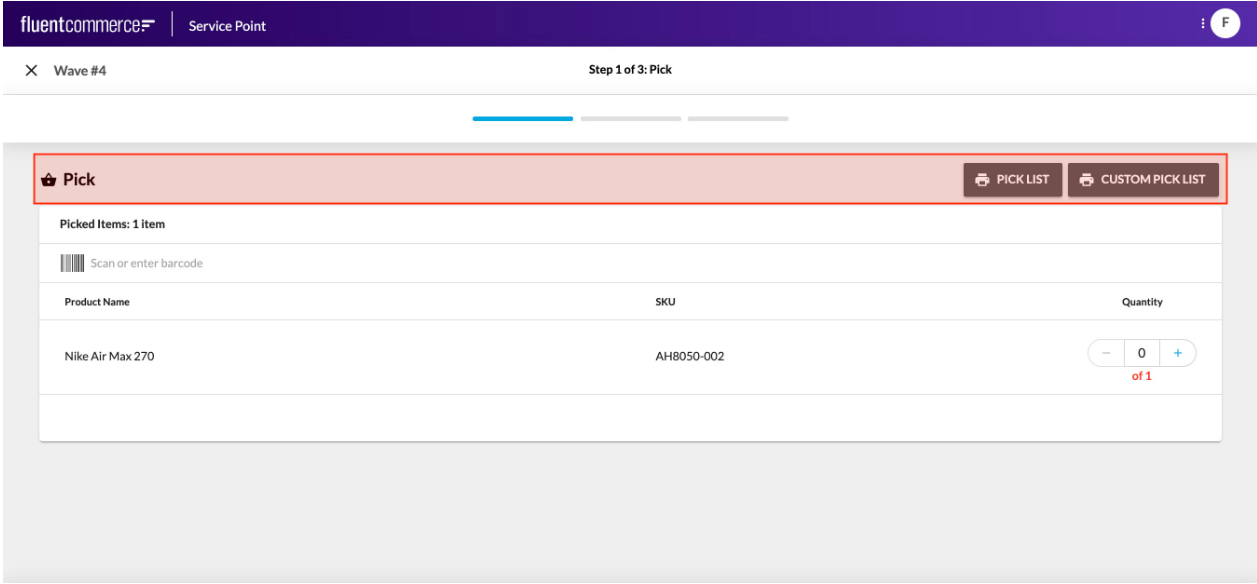
Task: Print the Custom Pick List
Action: click(x=1142, y=180)
